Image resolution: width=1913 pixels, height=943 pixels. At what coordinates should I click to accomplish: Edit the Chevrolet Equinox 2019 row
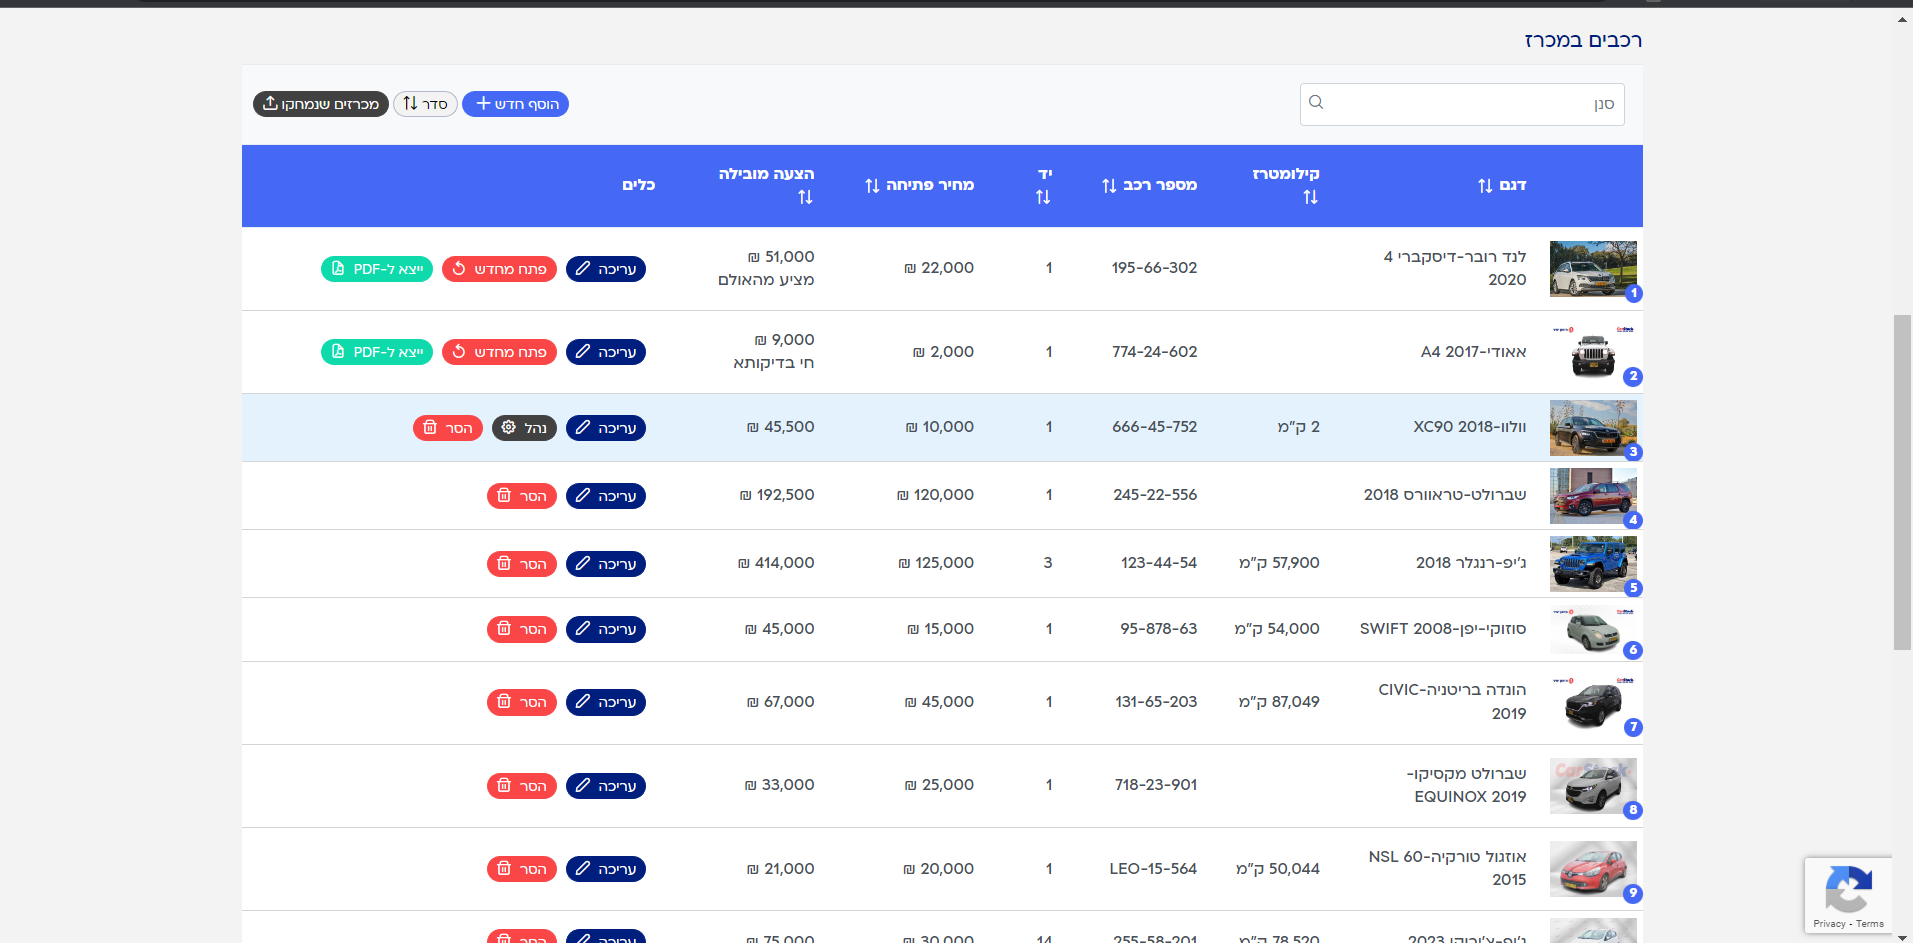click(606, 786)
